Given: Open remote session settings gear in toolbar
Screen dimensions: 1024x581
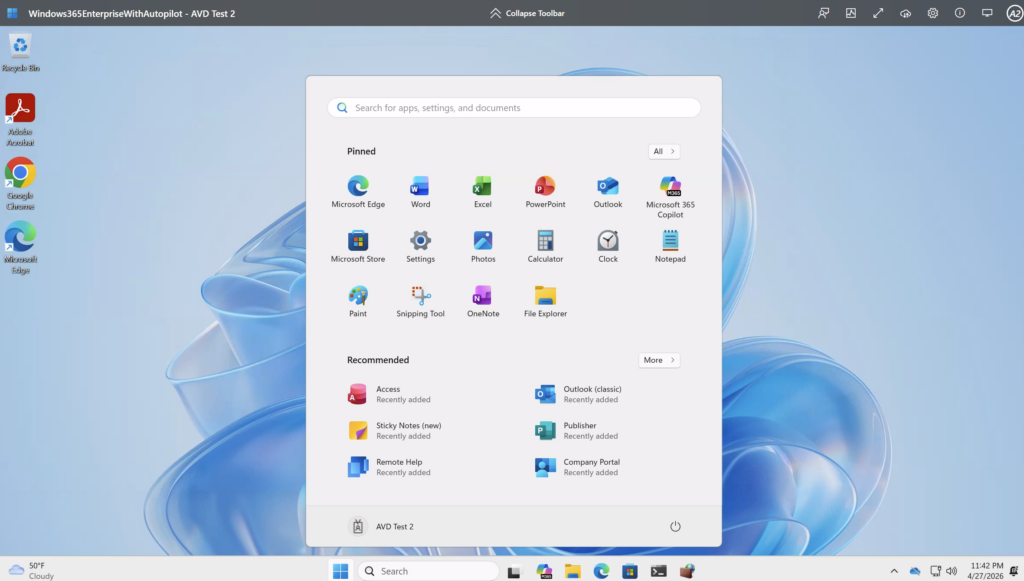Looking at the screenshot, I should pos(932,13).
